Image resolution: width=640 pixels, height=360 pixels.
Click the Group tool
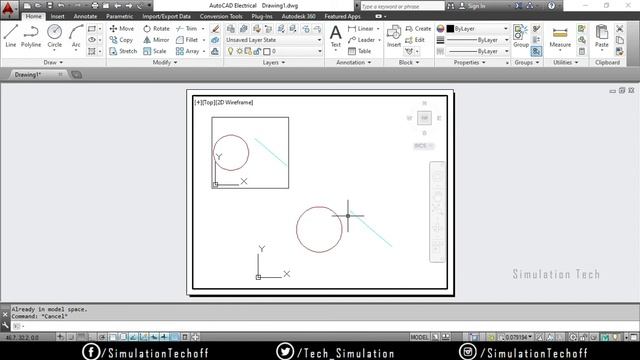[x=521, y=36]
